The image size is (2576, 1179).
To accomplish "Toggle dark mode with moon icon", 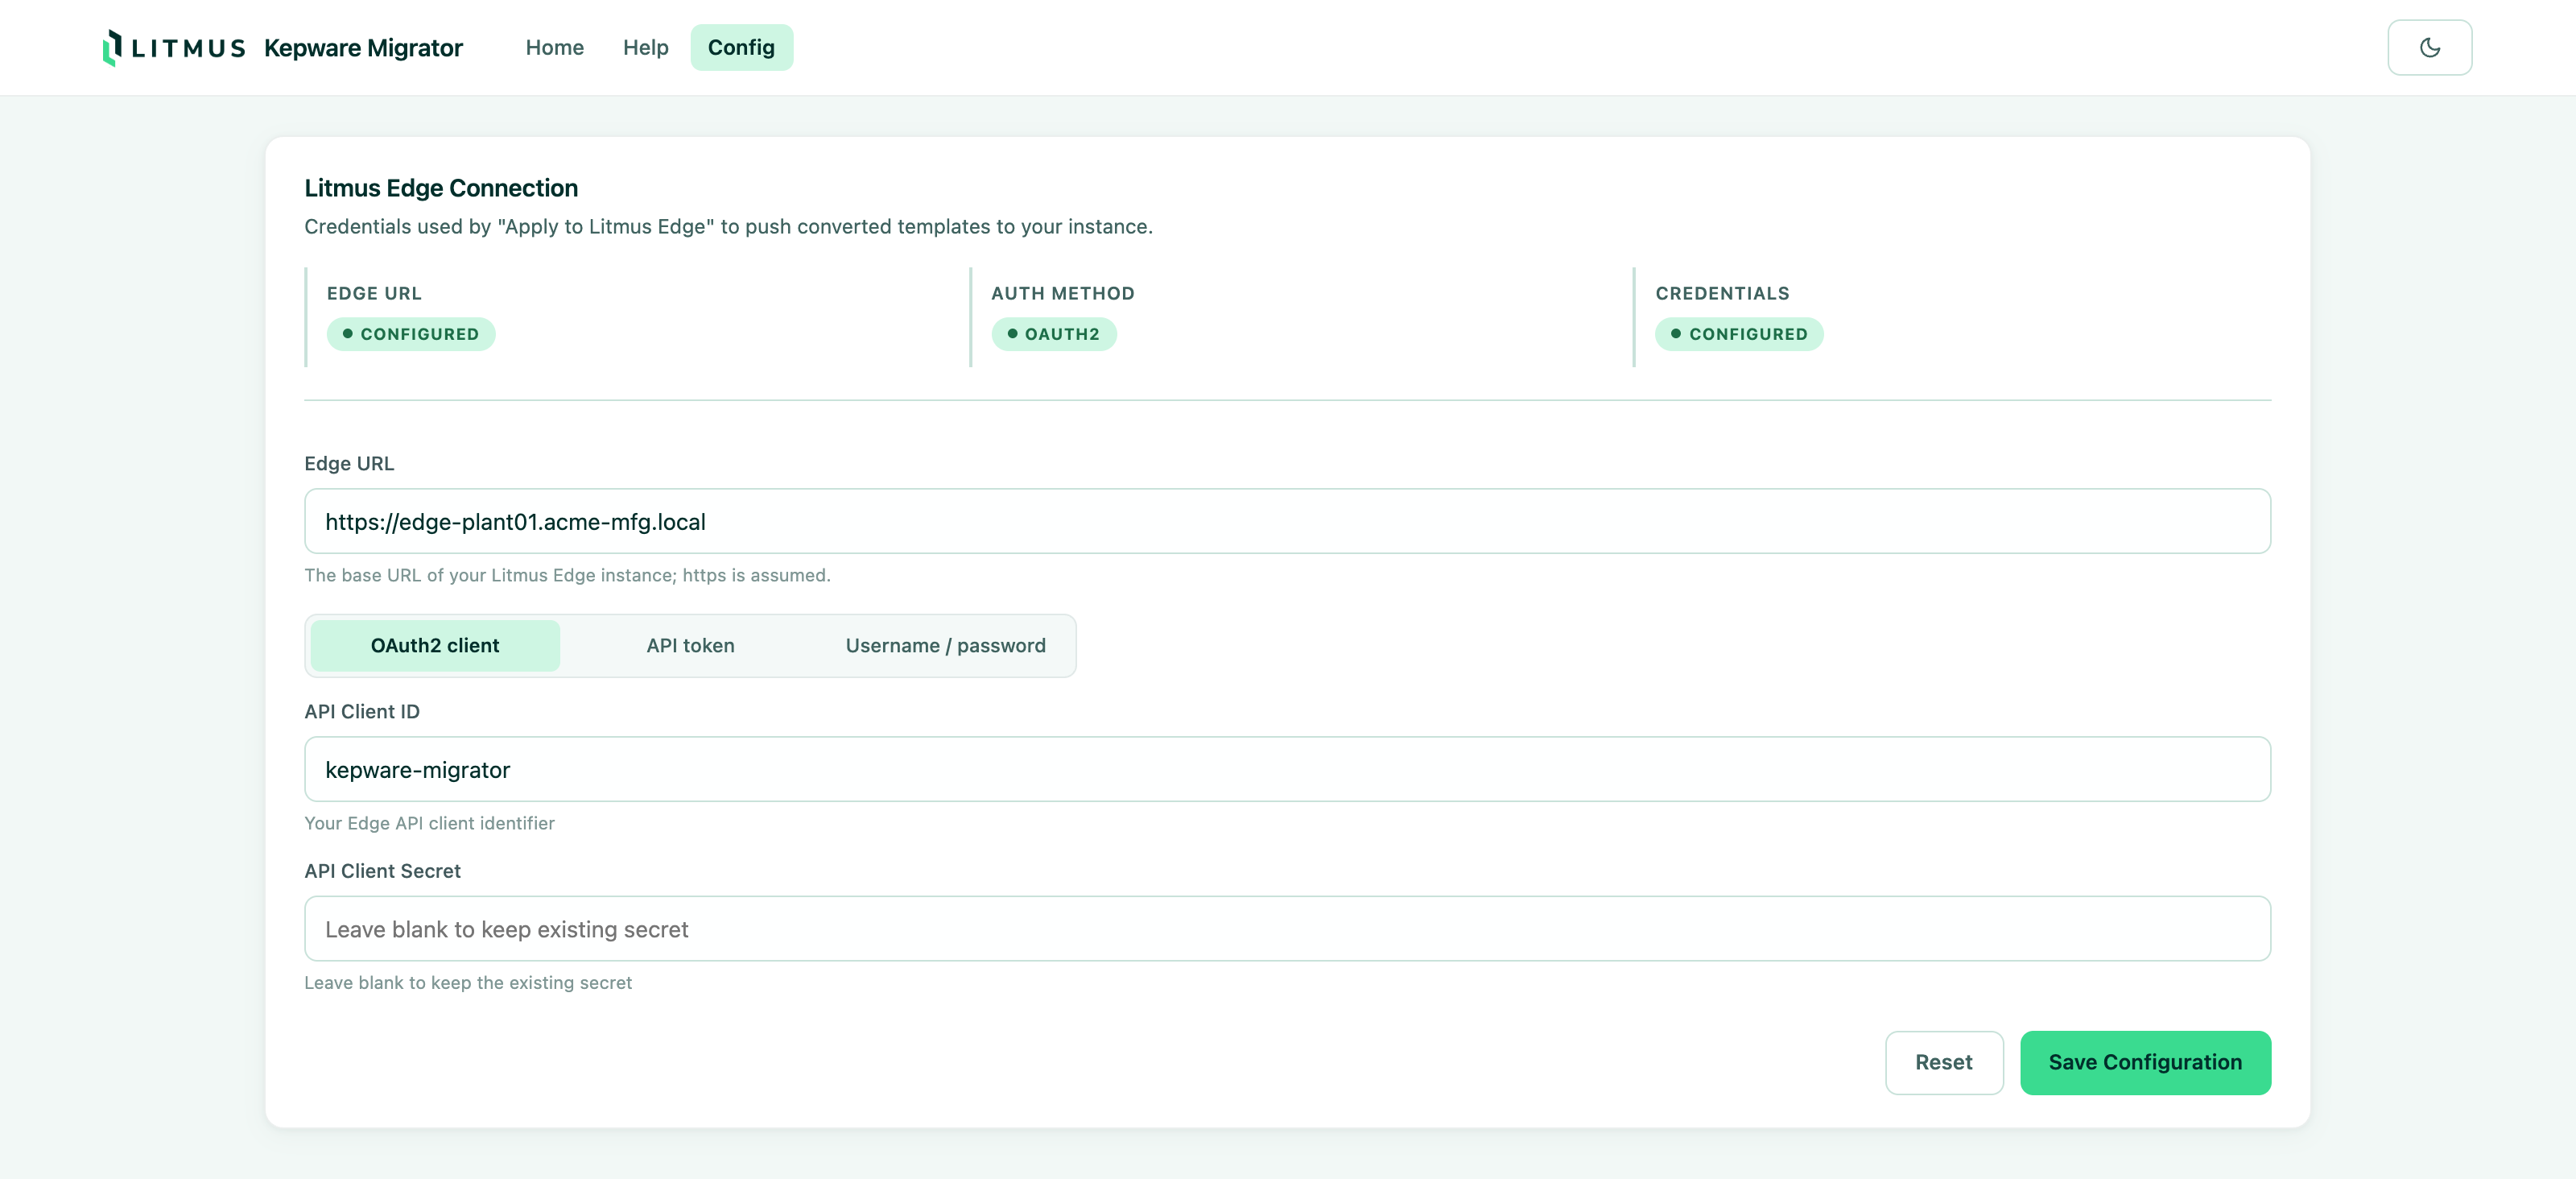I will pyautogui.click(x=2429, y=47).
